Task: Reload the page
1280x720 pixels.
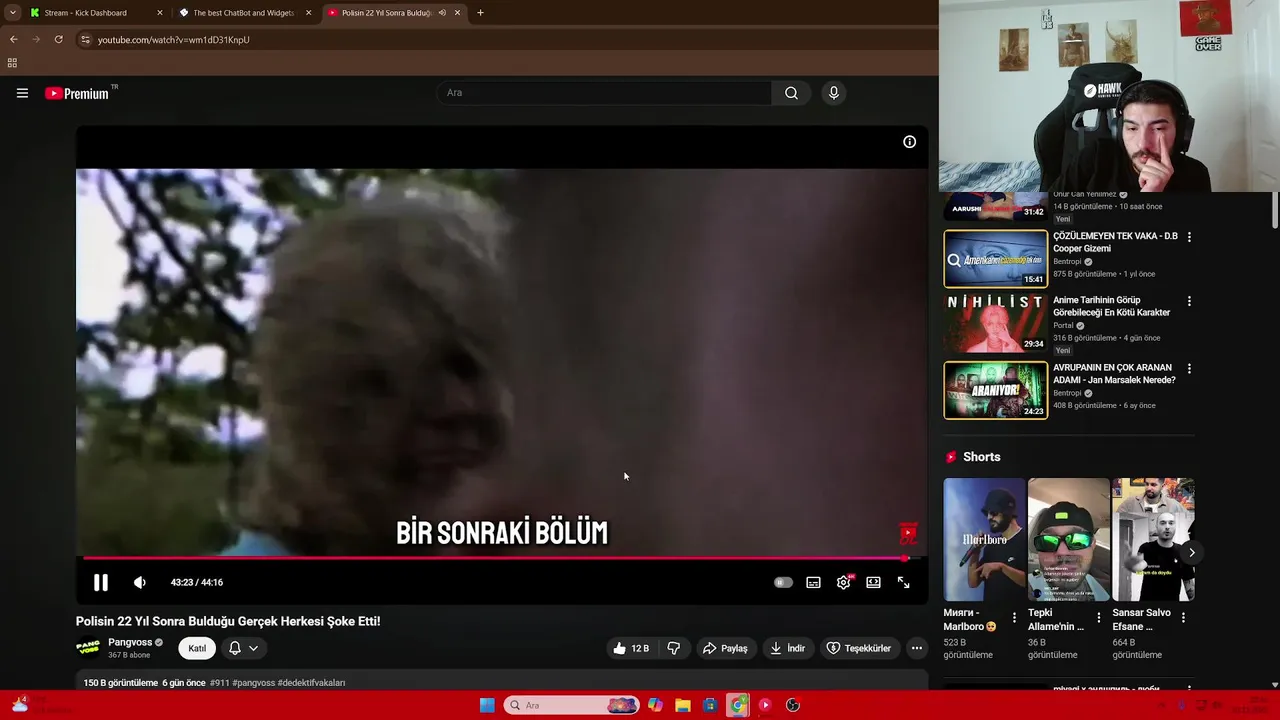Action: [58, 39]
